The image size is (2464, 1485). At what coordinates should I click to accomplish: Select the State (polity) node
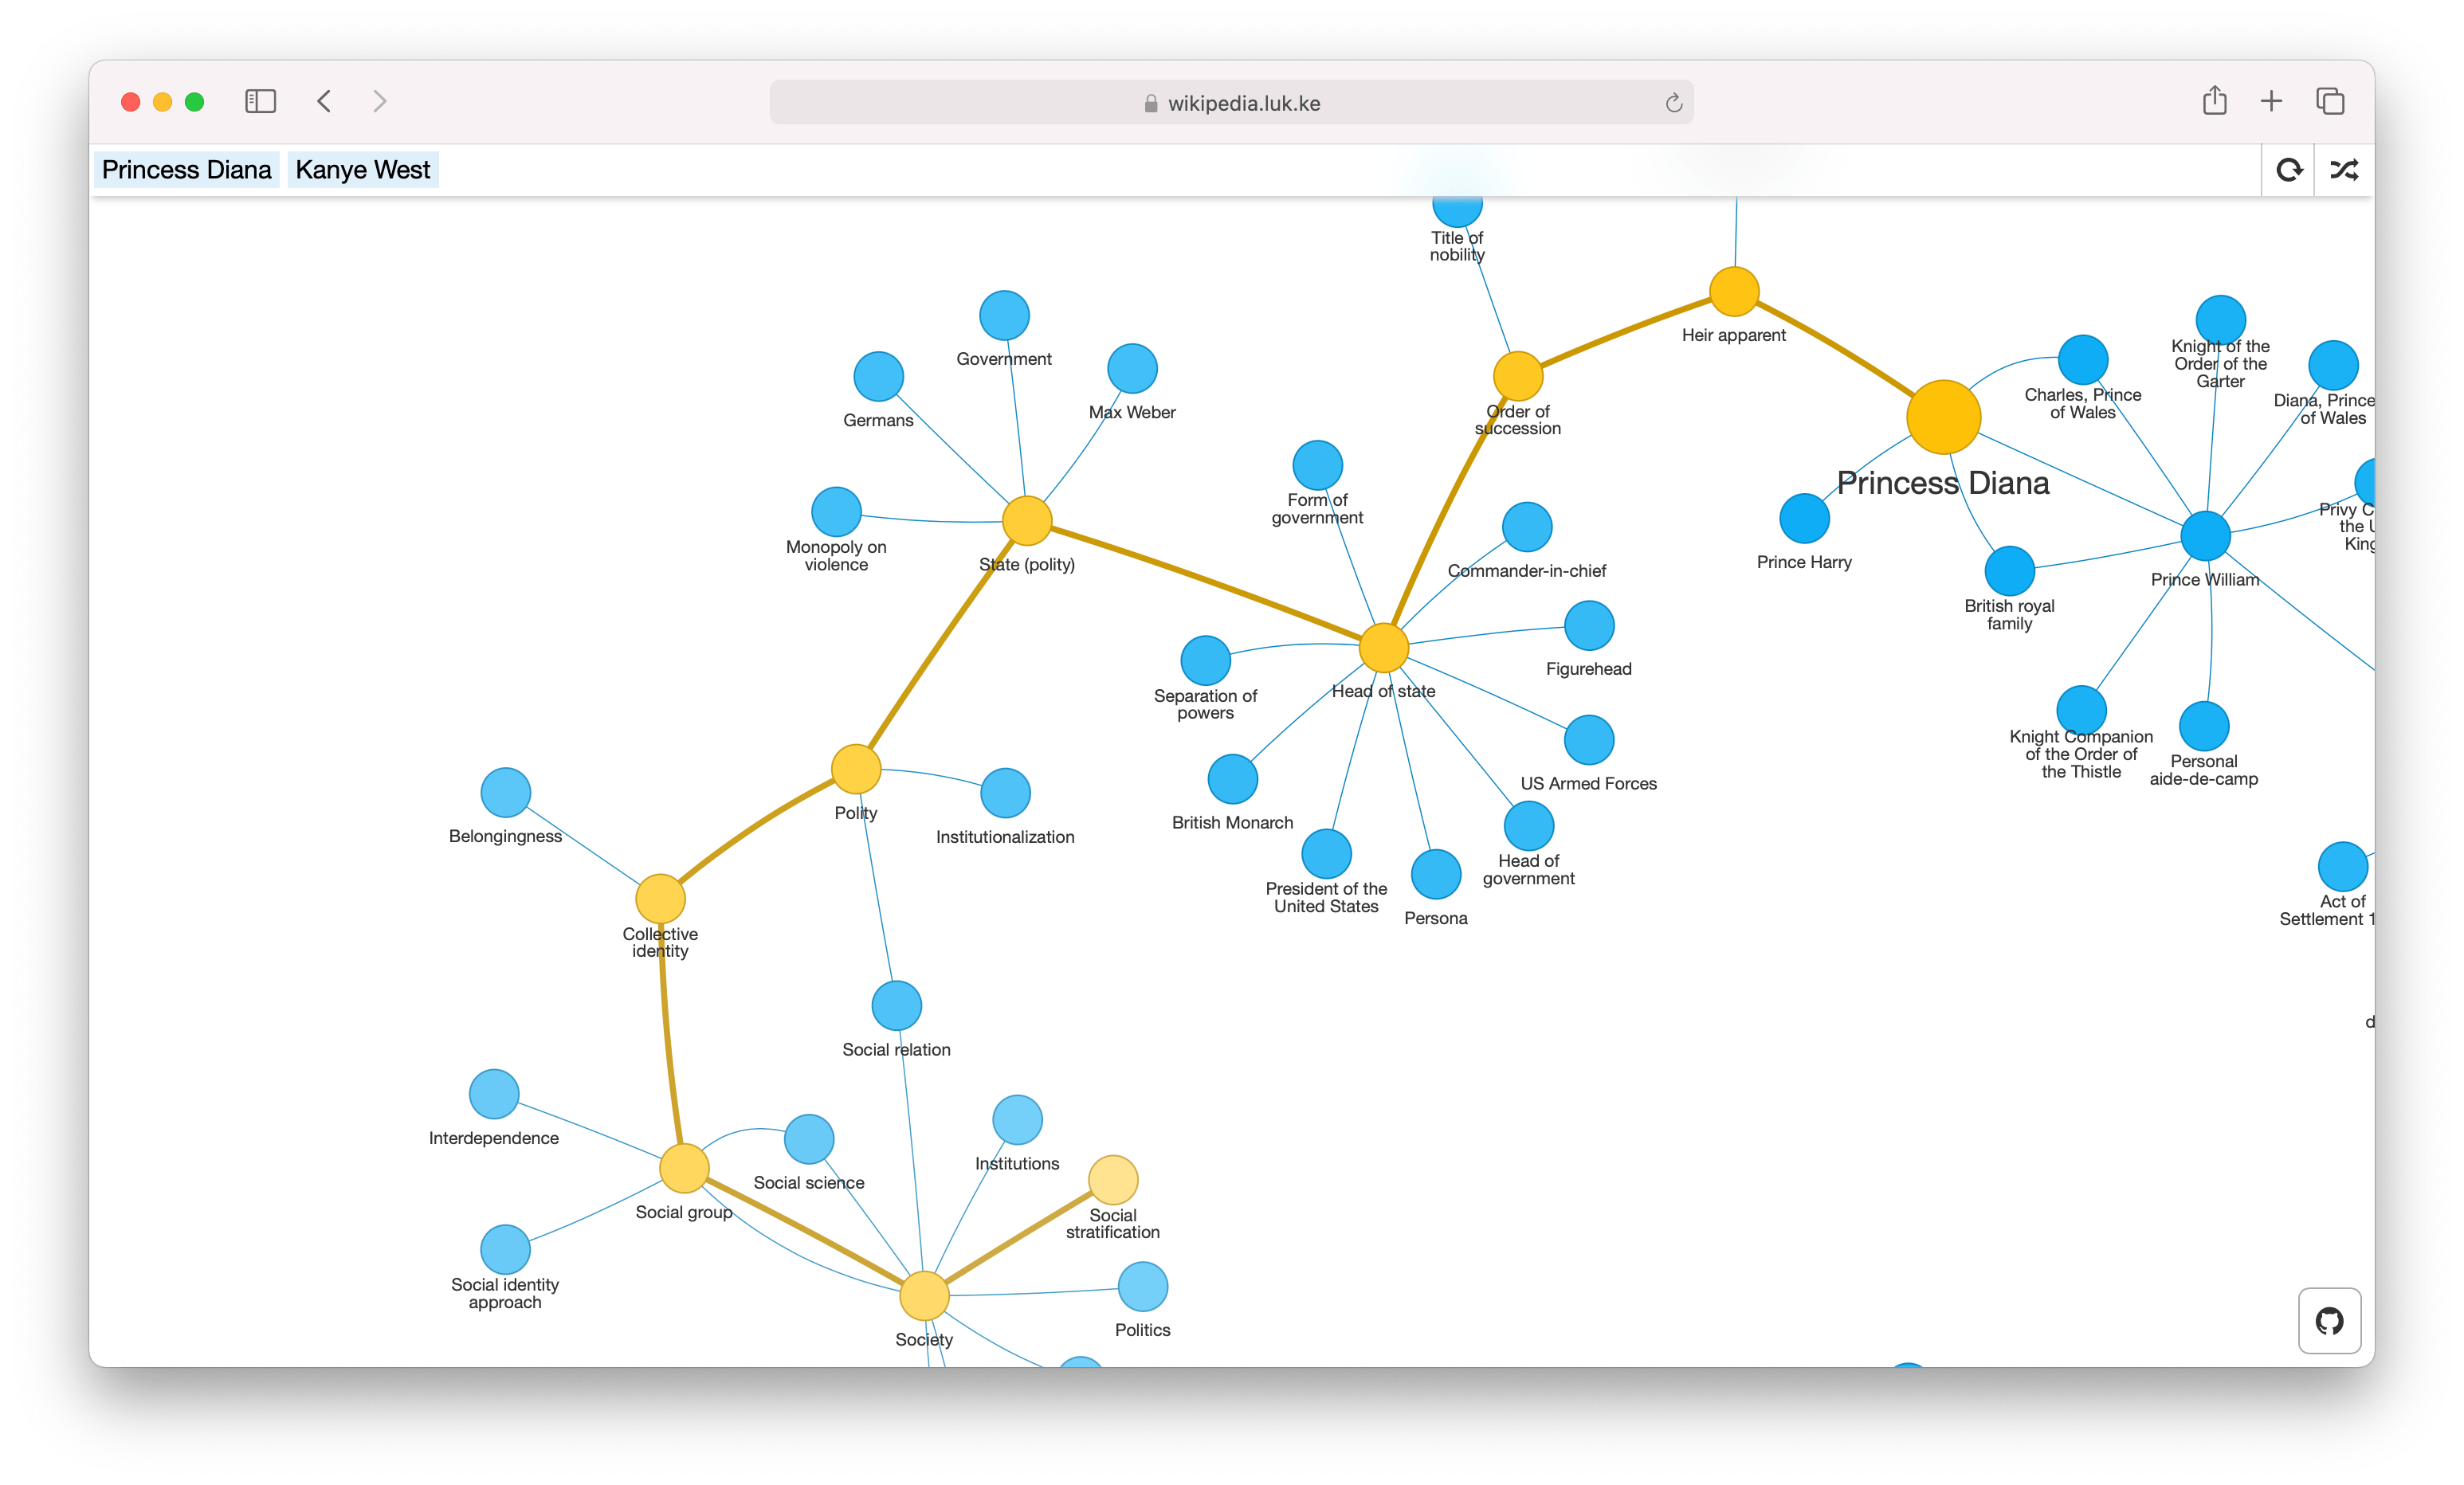1027,521
